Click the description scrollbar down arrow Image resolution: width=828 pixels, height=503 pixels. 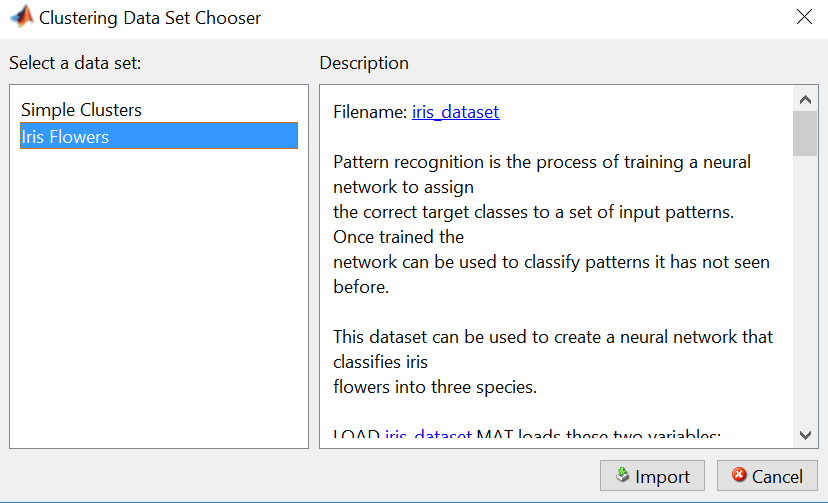tap(805, 434)
